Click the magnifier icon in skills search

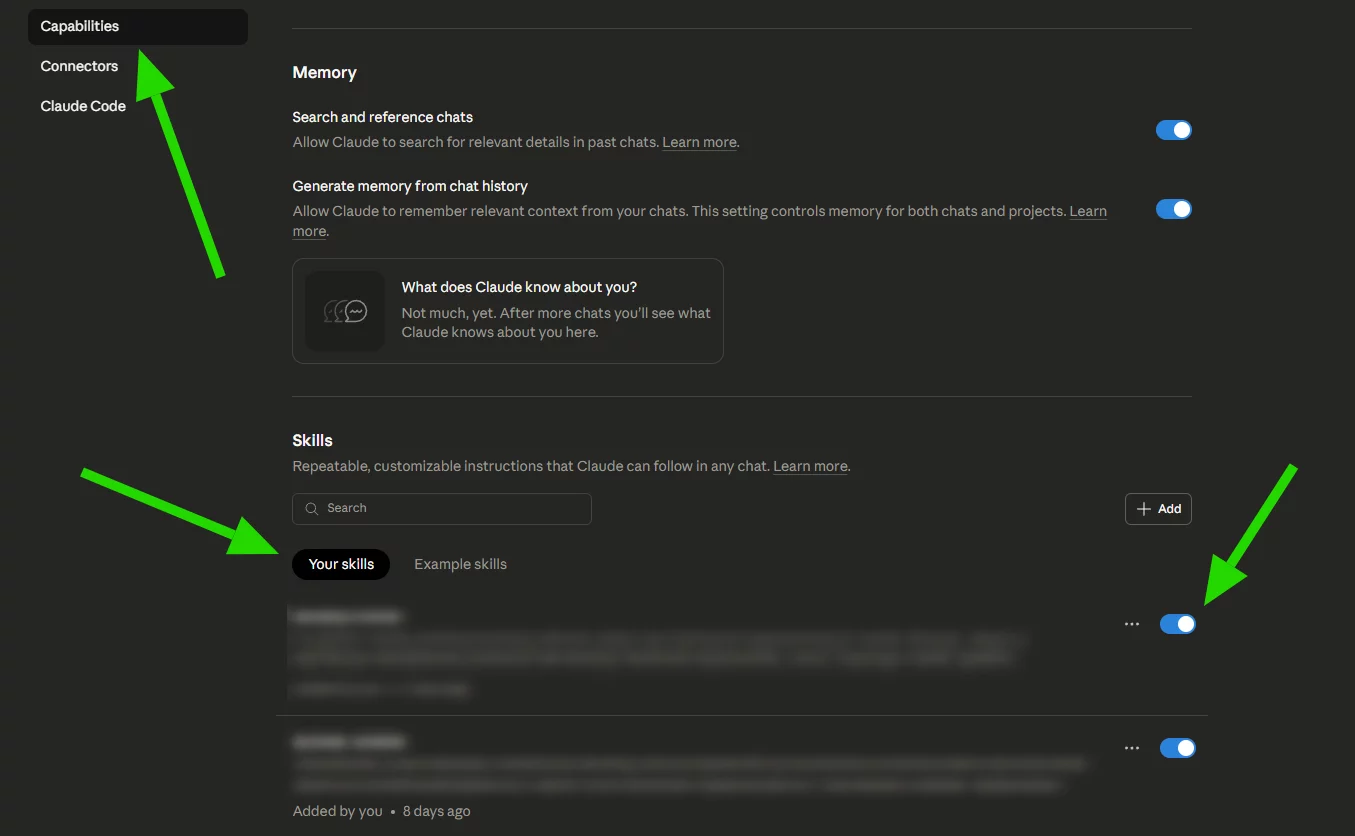point(312,508)
